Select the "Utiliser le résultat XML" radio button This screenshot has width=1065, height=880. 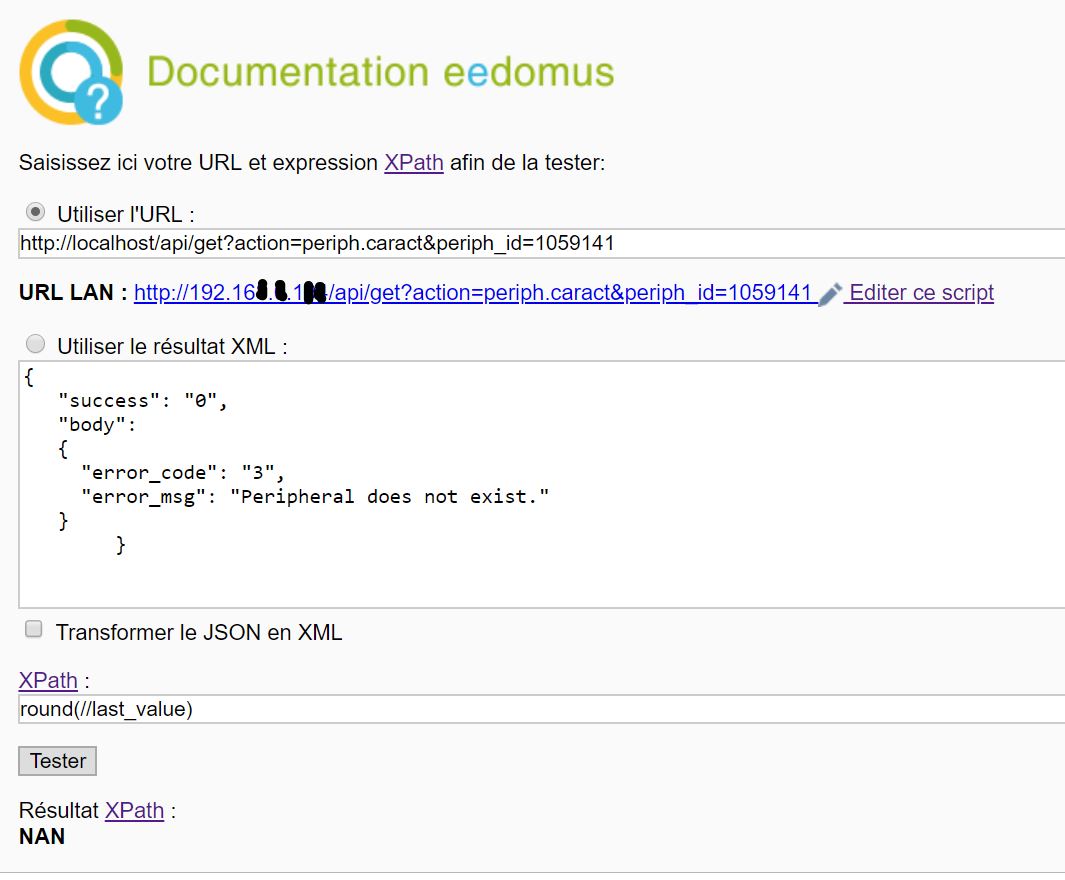35,345
